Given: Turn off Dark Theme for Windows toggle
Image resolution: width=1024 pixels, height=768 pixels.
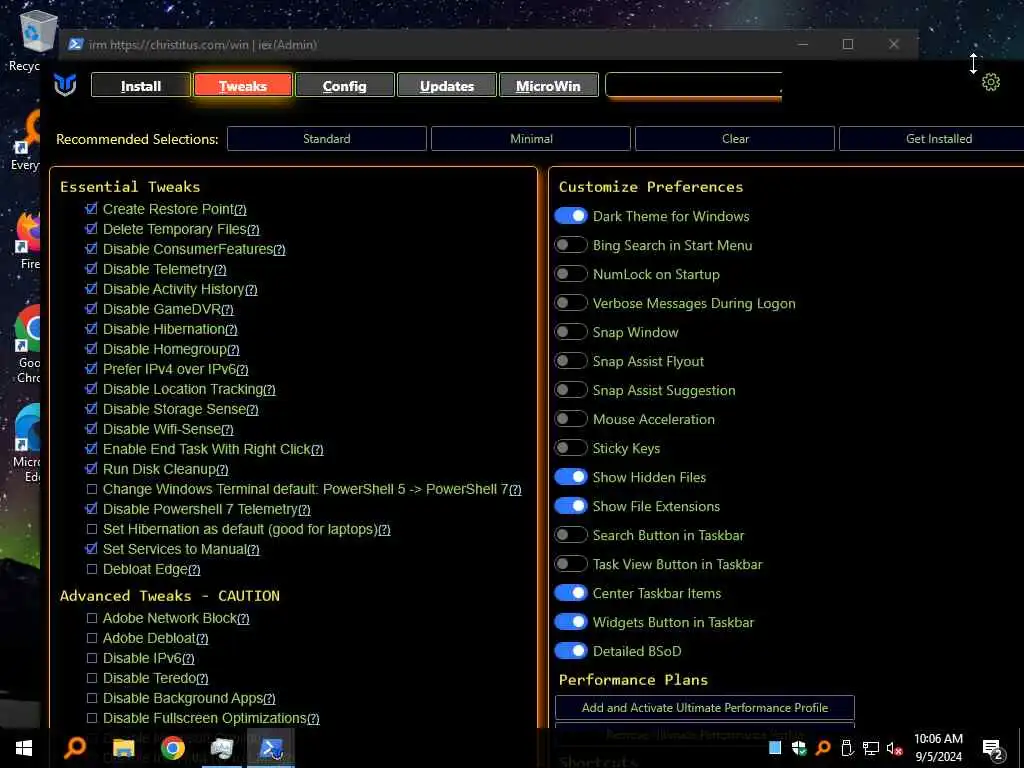Looking at the screenshot, I should coord(571,216).
